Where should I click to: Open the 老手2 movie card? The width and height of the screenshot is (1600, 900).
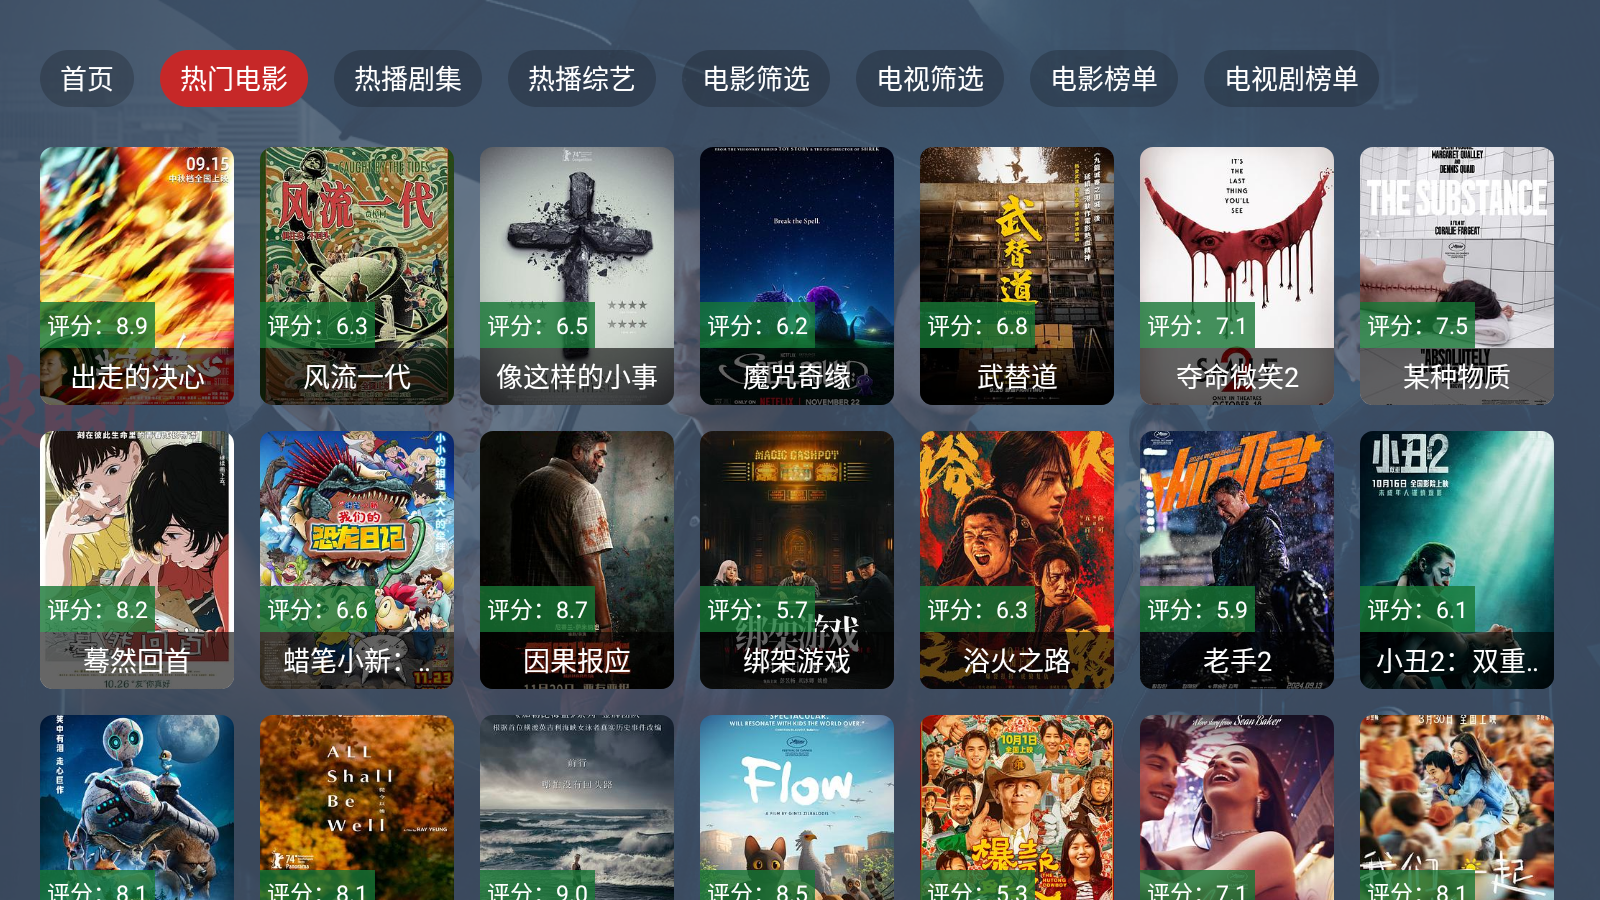click(x=1237, y=560)
